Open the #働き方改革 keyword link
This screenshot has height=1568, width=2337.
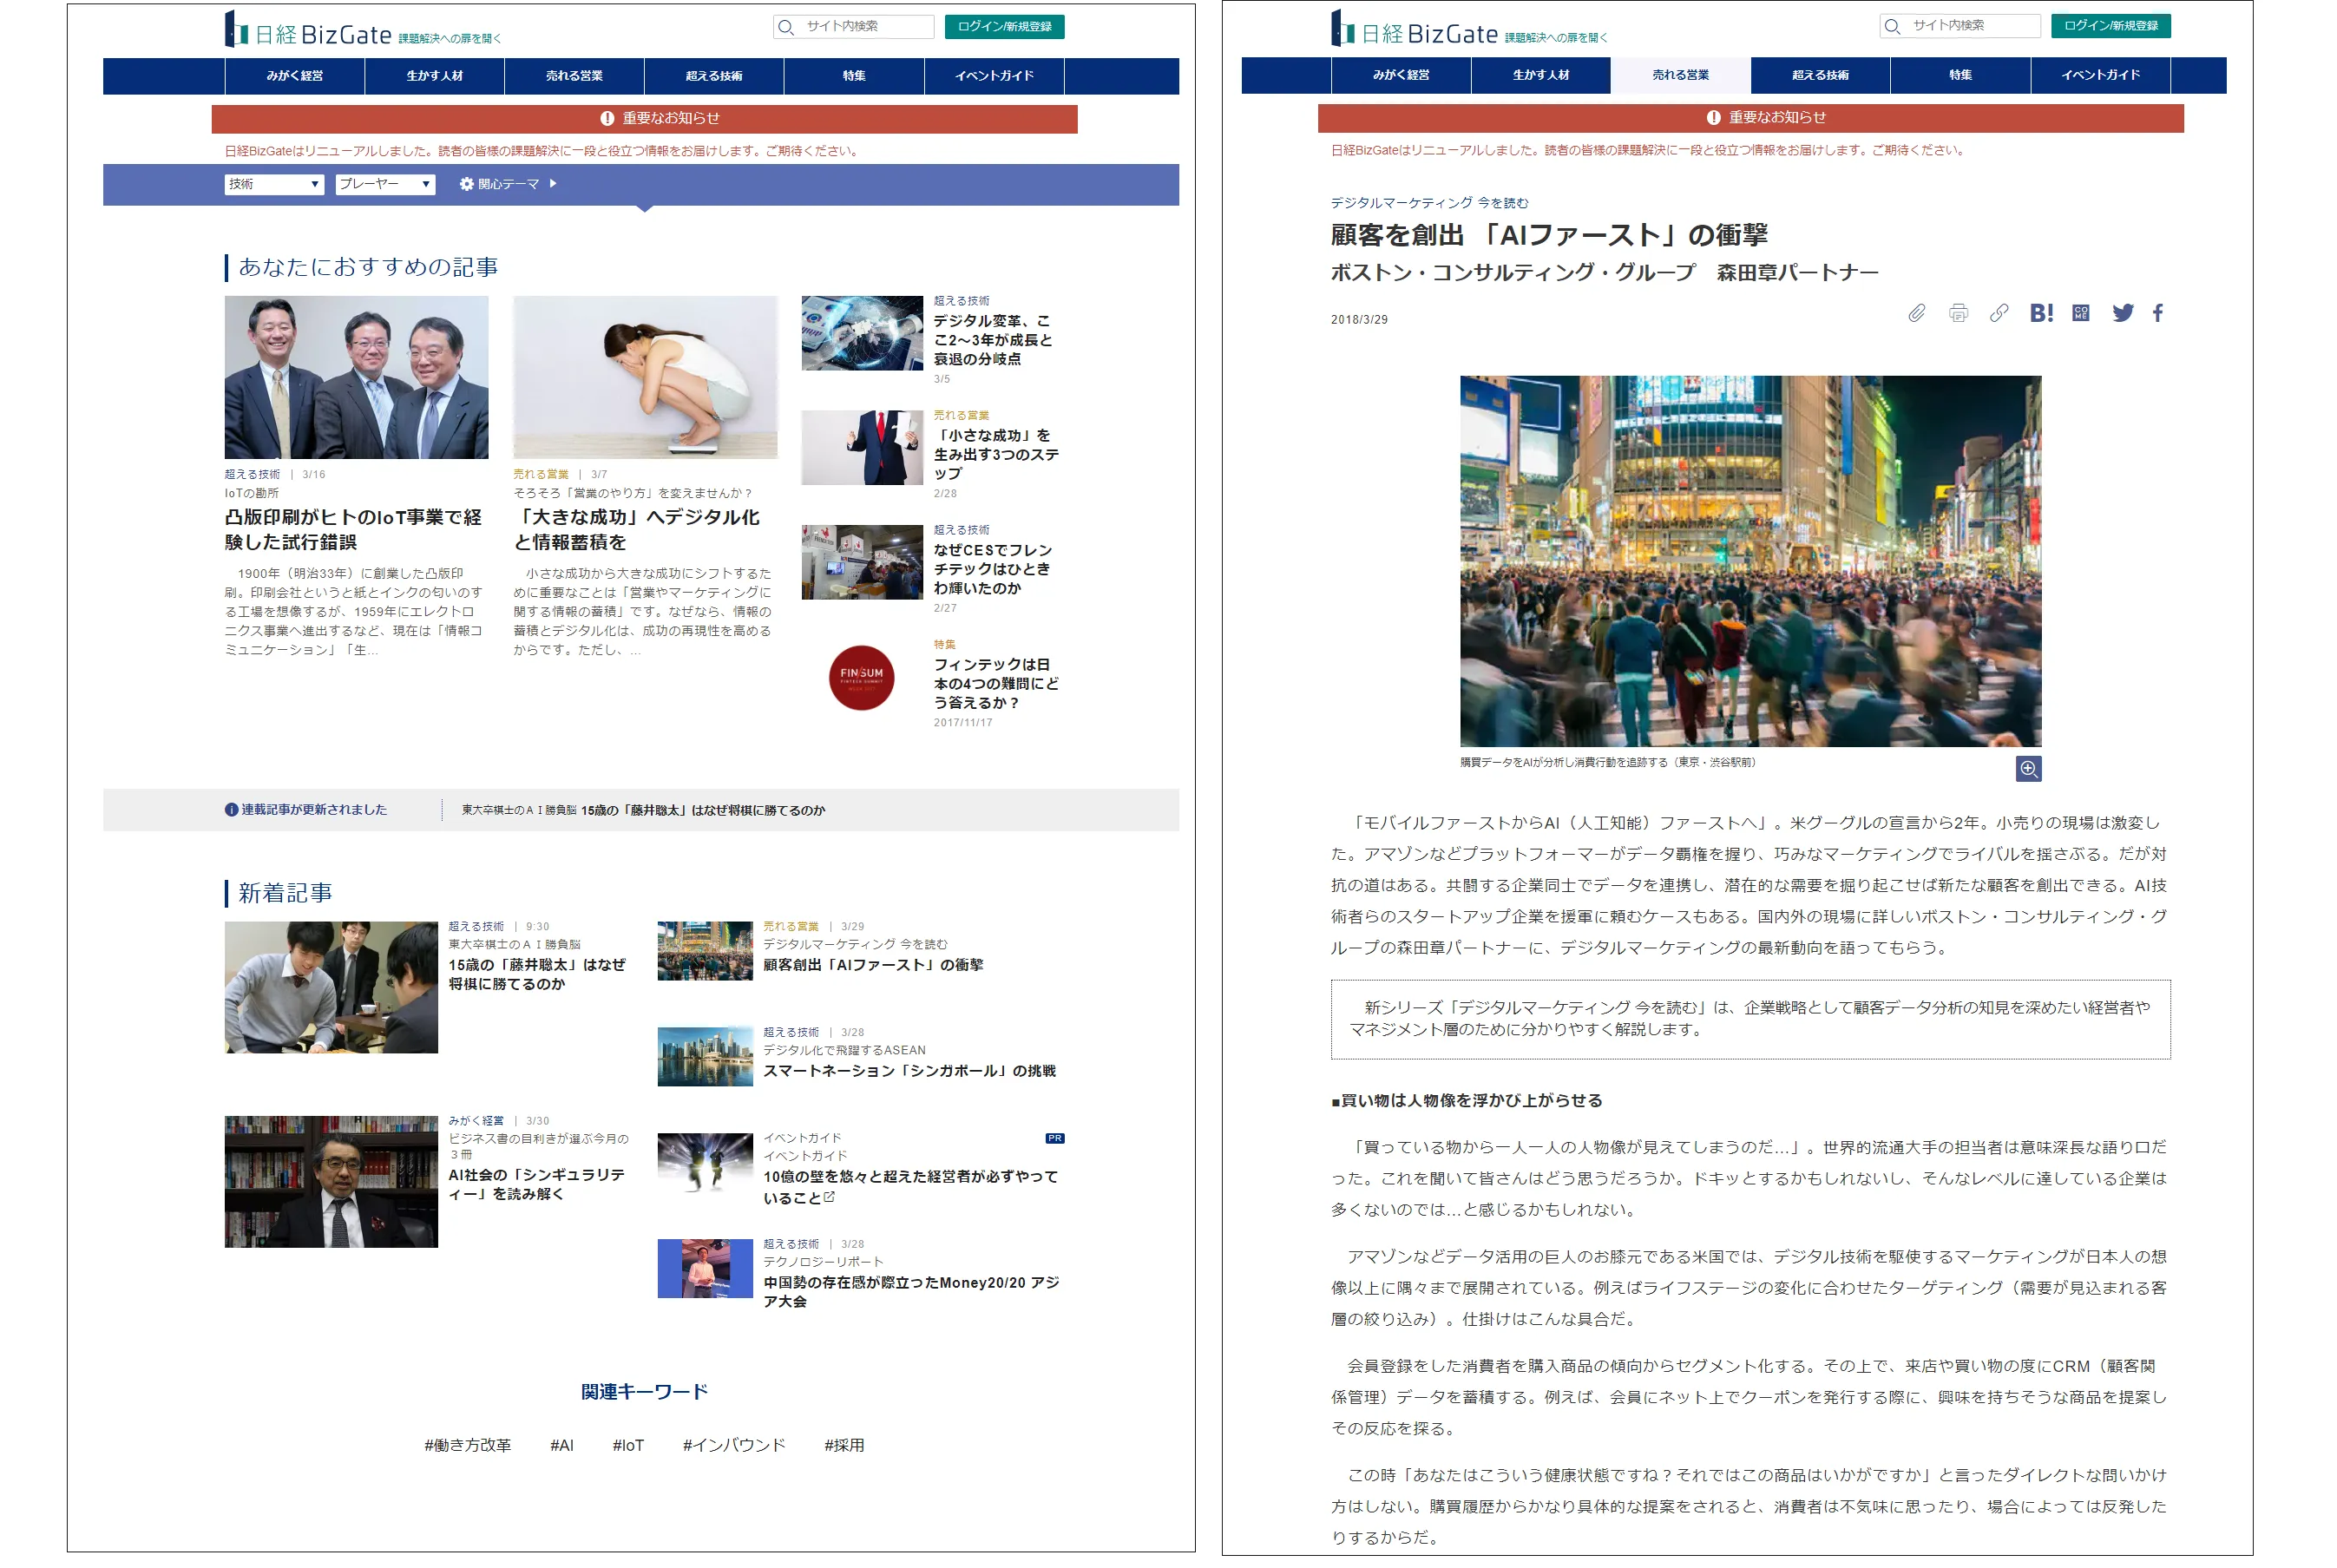click(467, 1445)
